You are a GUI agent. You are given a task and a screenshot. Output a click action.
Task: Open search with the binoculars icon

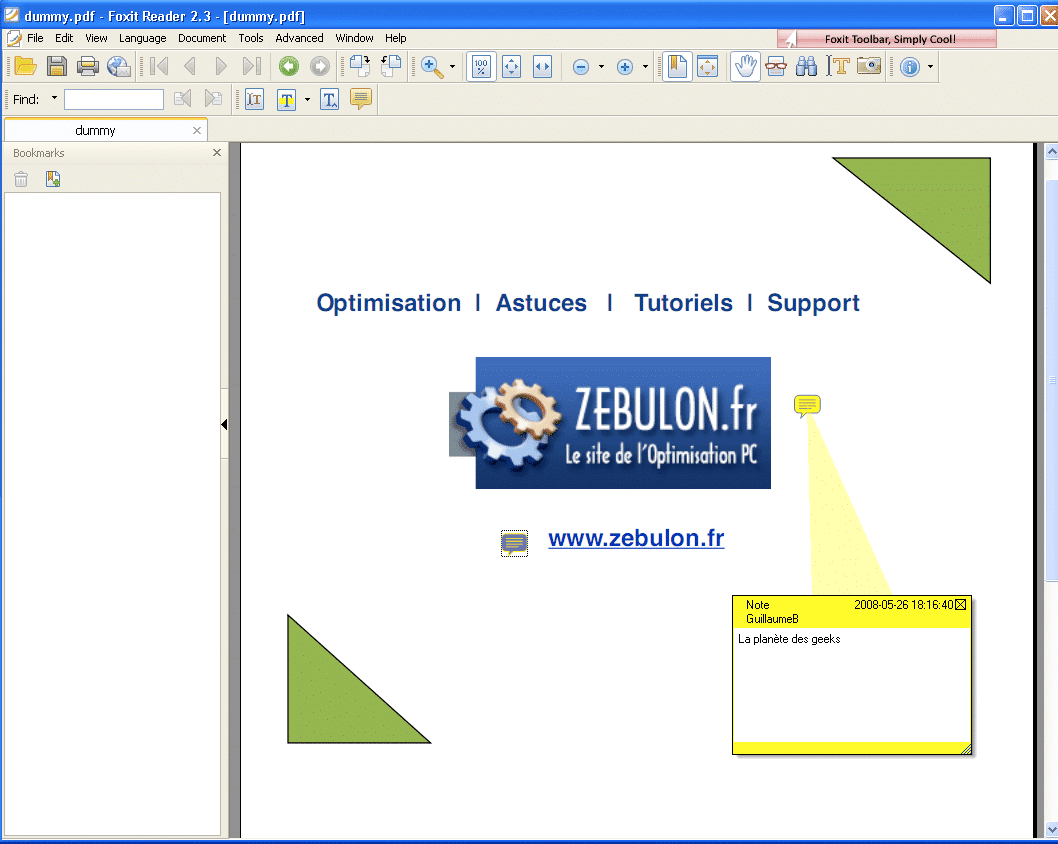[806, 67]
